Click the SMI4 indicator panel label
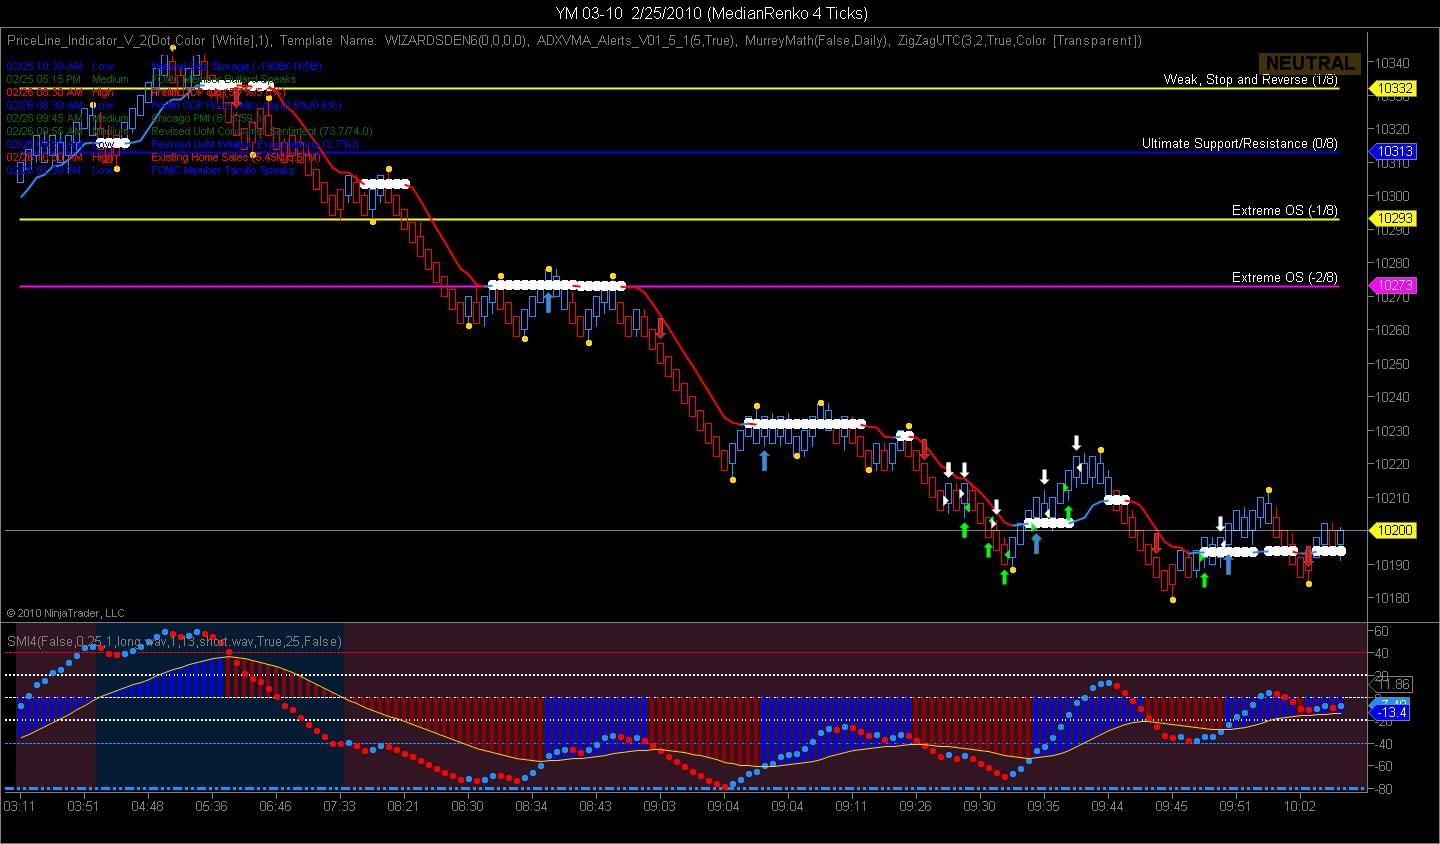Screen dimensions: 1440x844 [174, 641]
